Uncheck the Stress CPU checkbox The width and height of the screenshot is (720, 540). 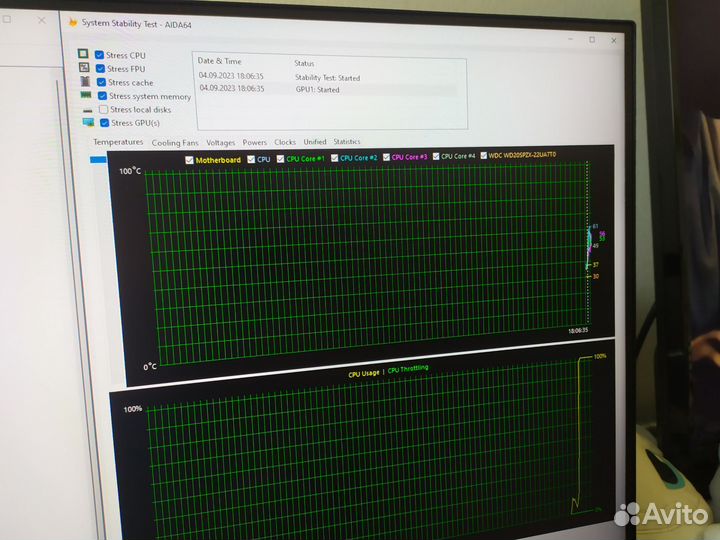tap(99, 55)
